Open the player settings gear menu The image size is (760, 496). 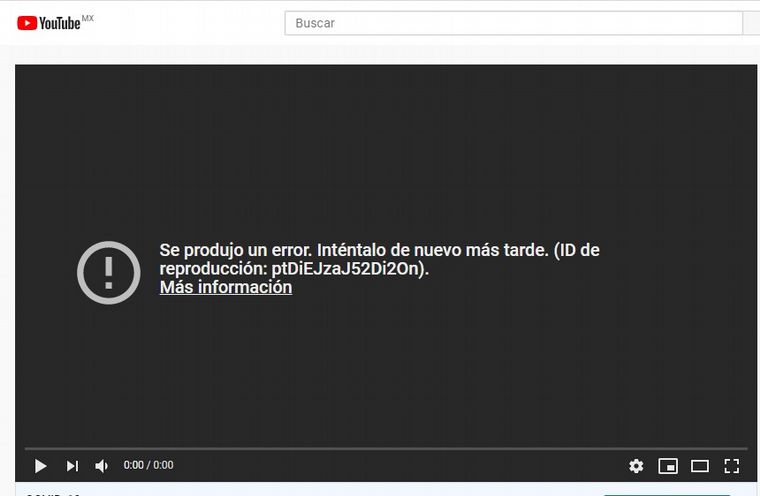(636, 466)
